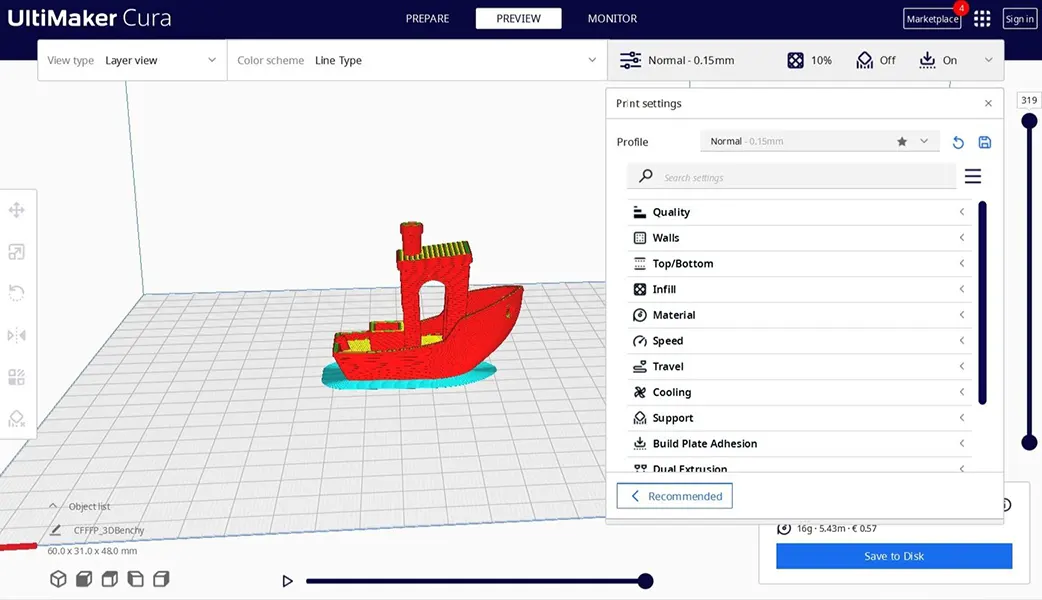1042x600 pixels.
Task: Select the Move tool in left toolbar
Action: pyautogui.click(x=16, y=210)
